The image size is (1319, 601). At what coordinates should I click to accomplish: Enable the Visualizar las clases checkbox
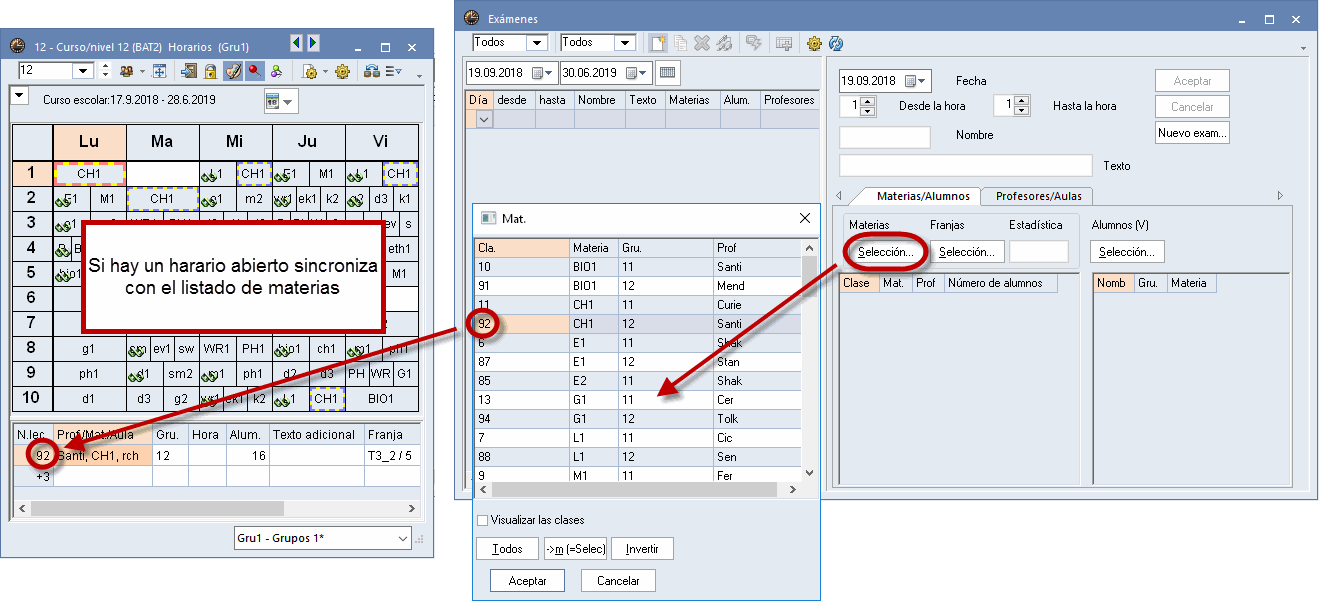click(x=483, y=520)
